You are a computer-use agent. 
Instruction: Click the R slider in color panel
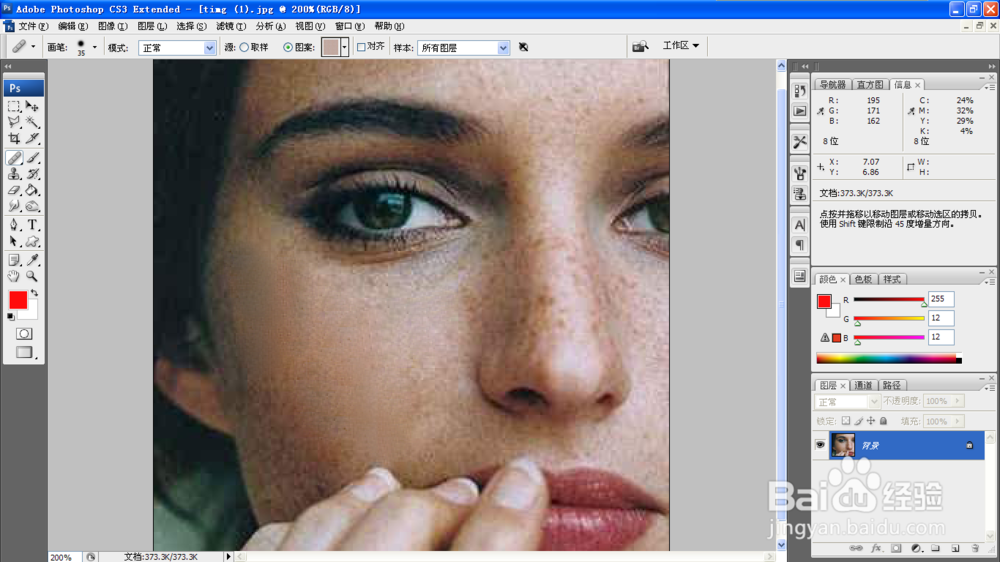(889, 299)
